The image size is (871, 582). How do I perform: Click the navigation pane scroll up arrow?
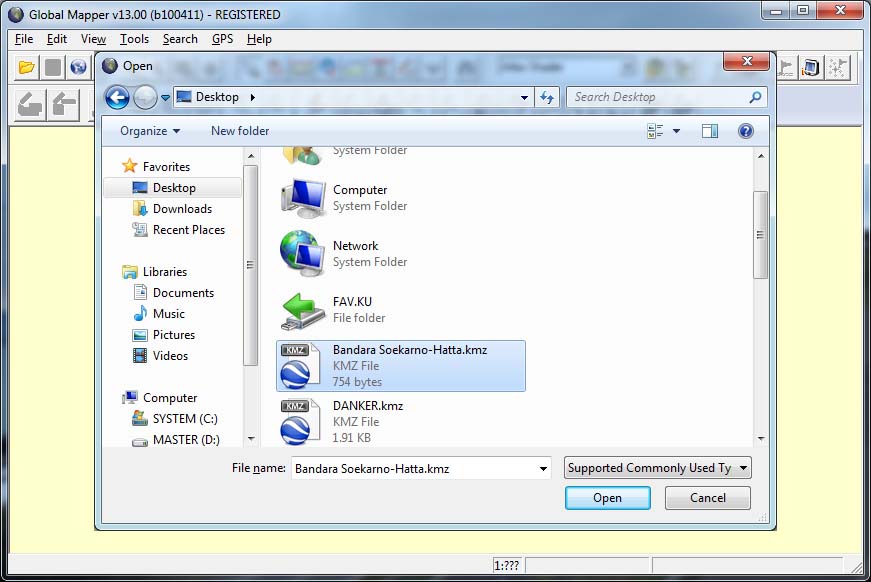point(251,157)
